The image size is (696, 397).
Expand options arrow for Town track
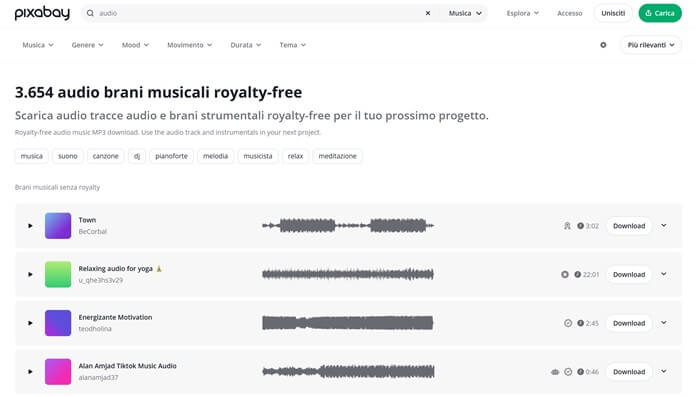pyautogui.click(x=664, y=226)
